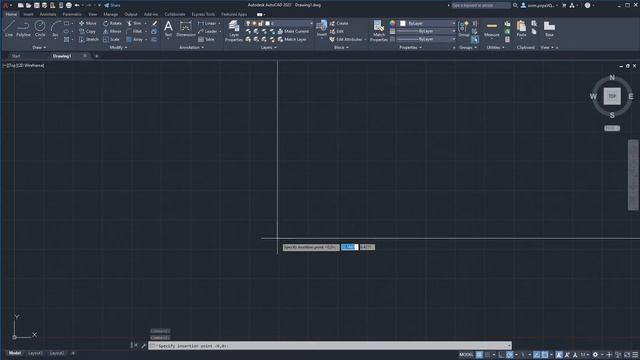Open the object color ByLayer dropdown

[x=427, y=23]
